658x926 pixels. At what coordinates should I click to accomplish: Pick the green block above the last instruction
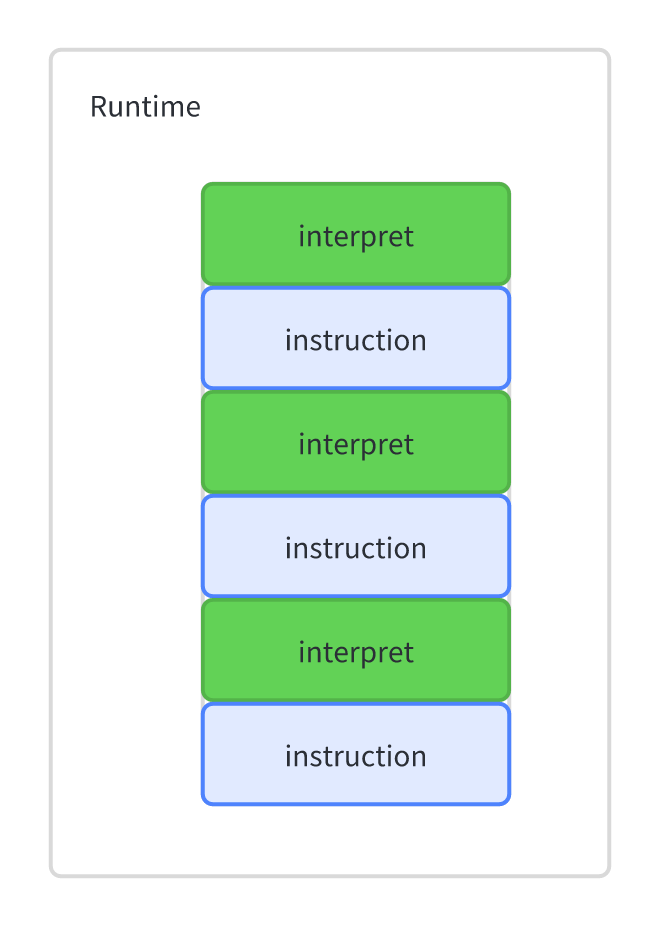tap(450, 650)
